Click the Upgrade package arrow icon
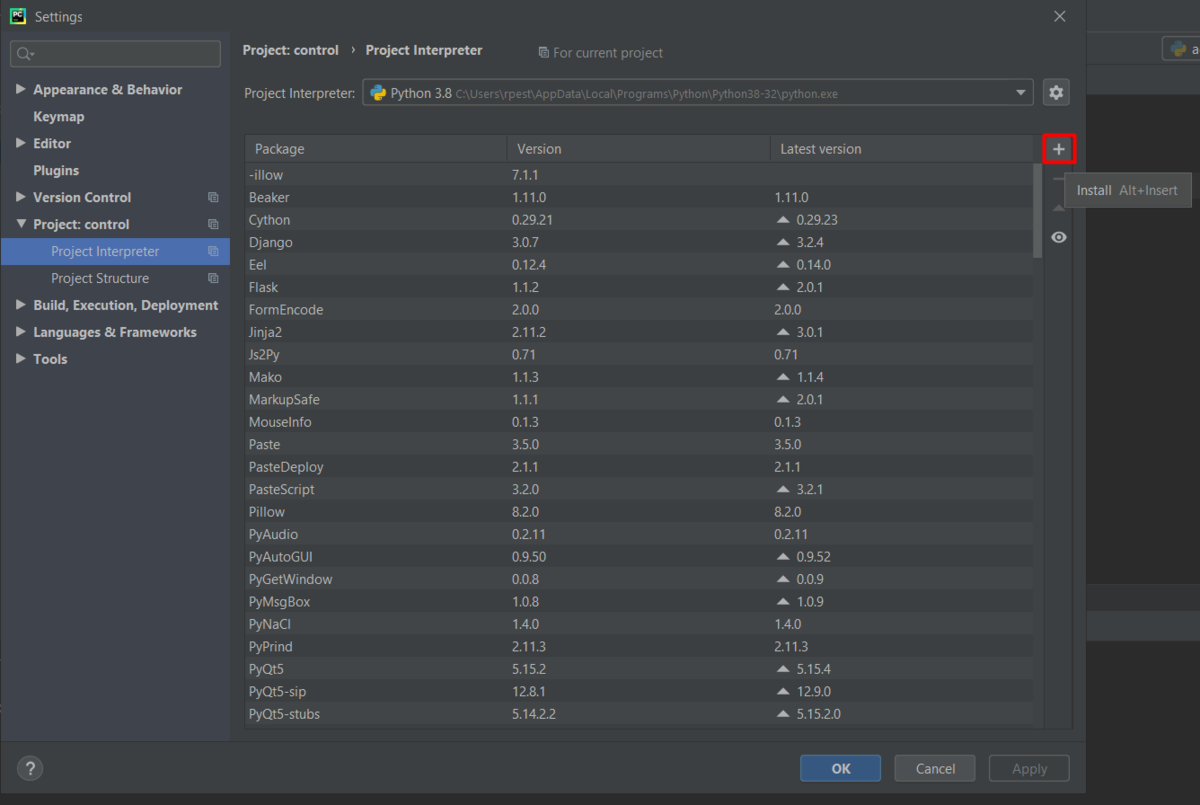The image size is (1200, 805). coord(1059,208)
